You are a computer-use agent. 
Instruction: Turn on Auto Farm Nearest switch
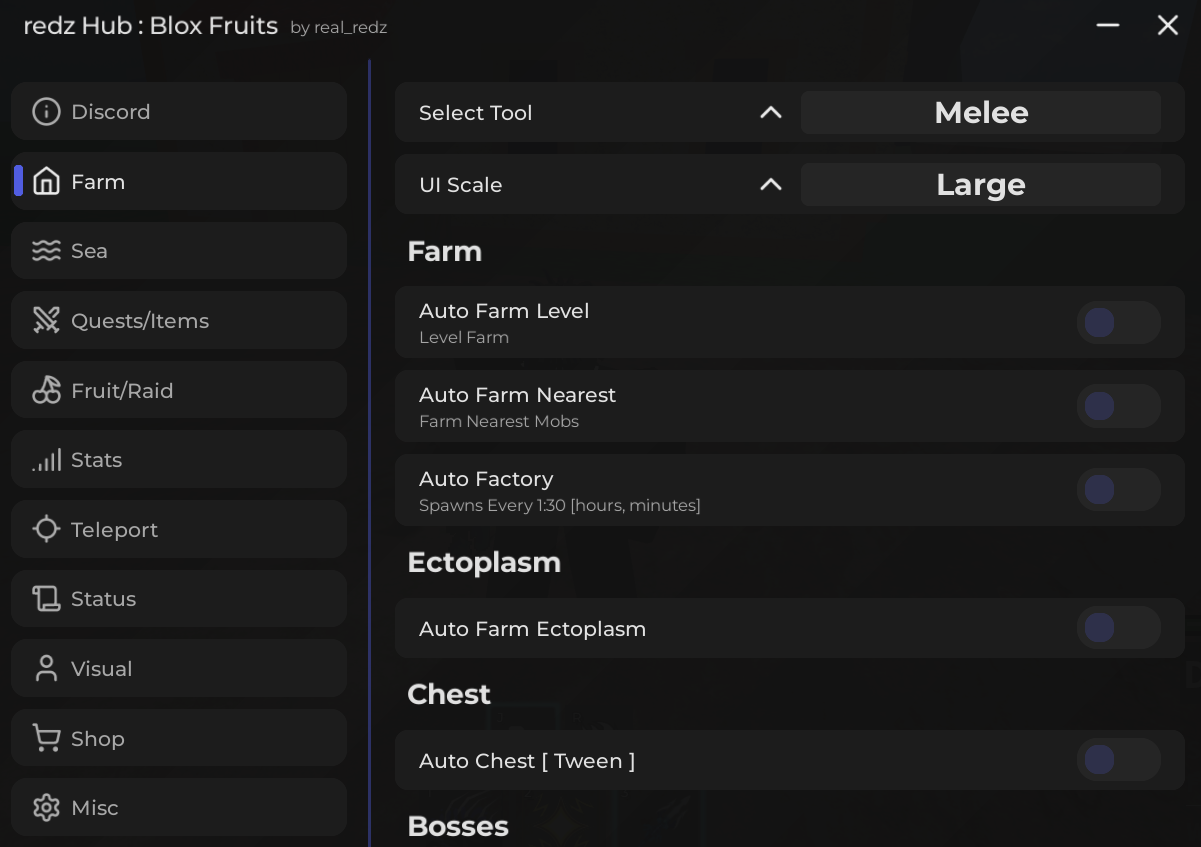(1118, 407)
